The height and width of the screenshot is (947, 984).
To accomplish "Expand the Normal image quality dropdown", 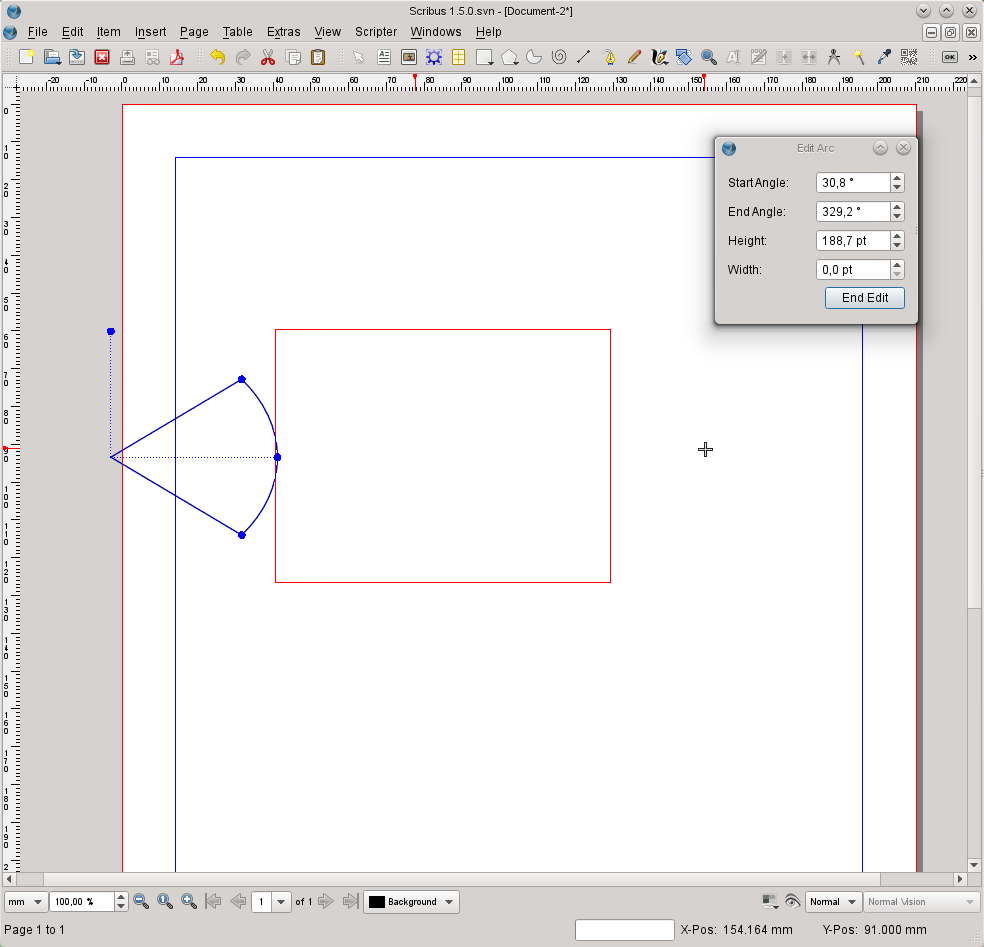I will click(x=833, y=902).
